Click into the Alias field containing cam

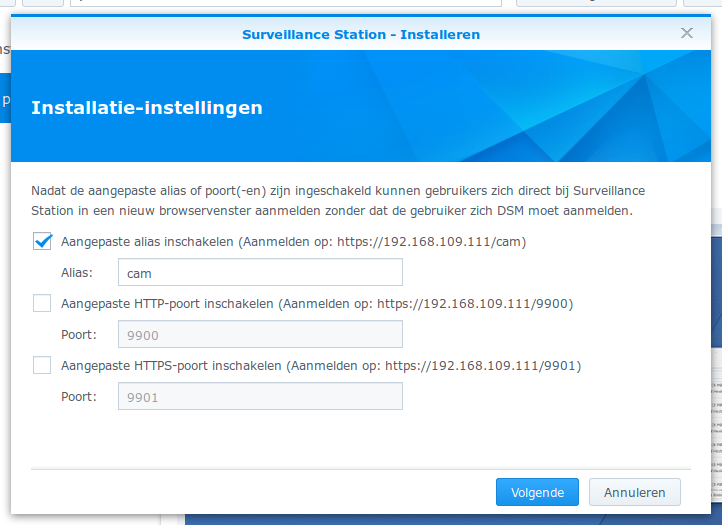click(x=260, y=272)
